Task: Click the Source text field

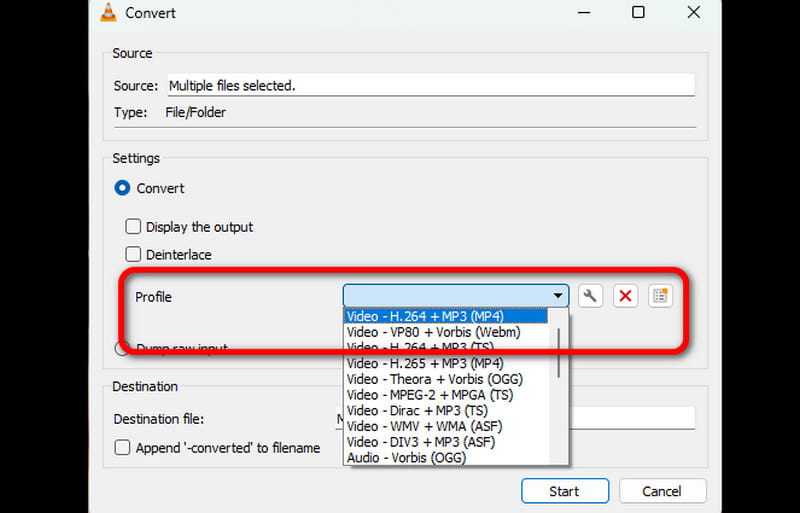Action: 429,86
